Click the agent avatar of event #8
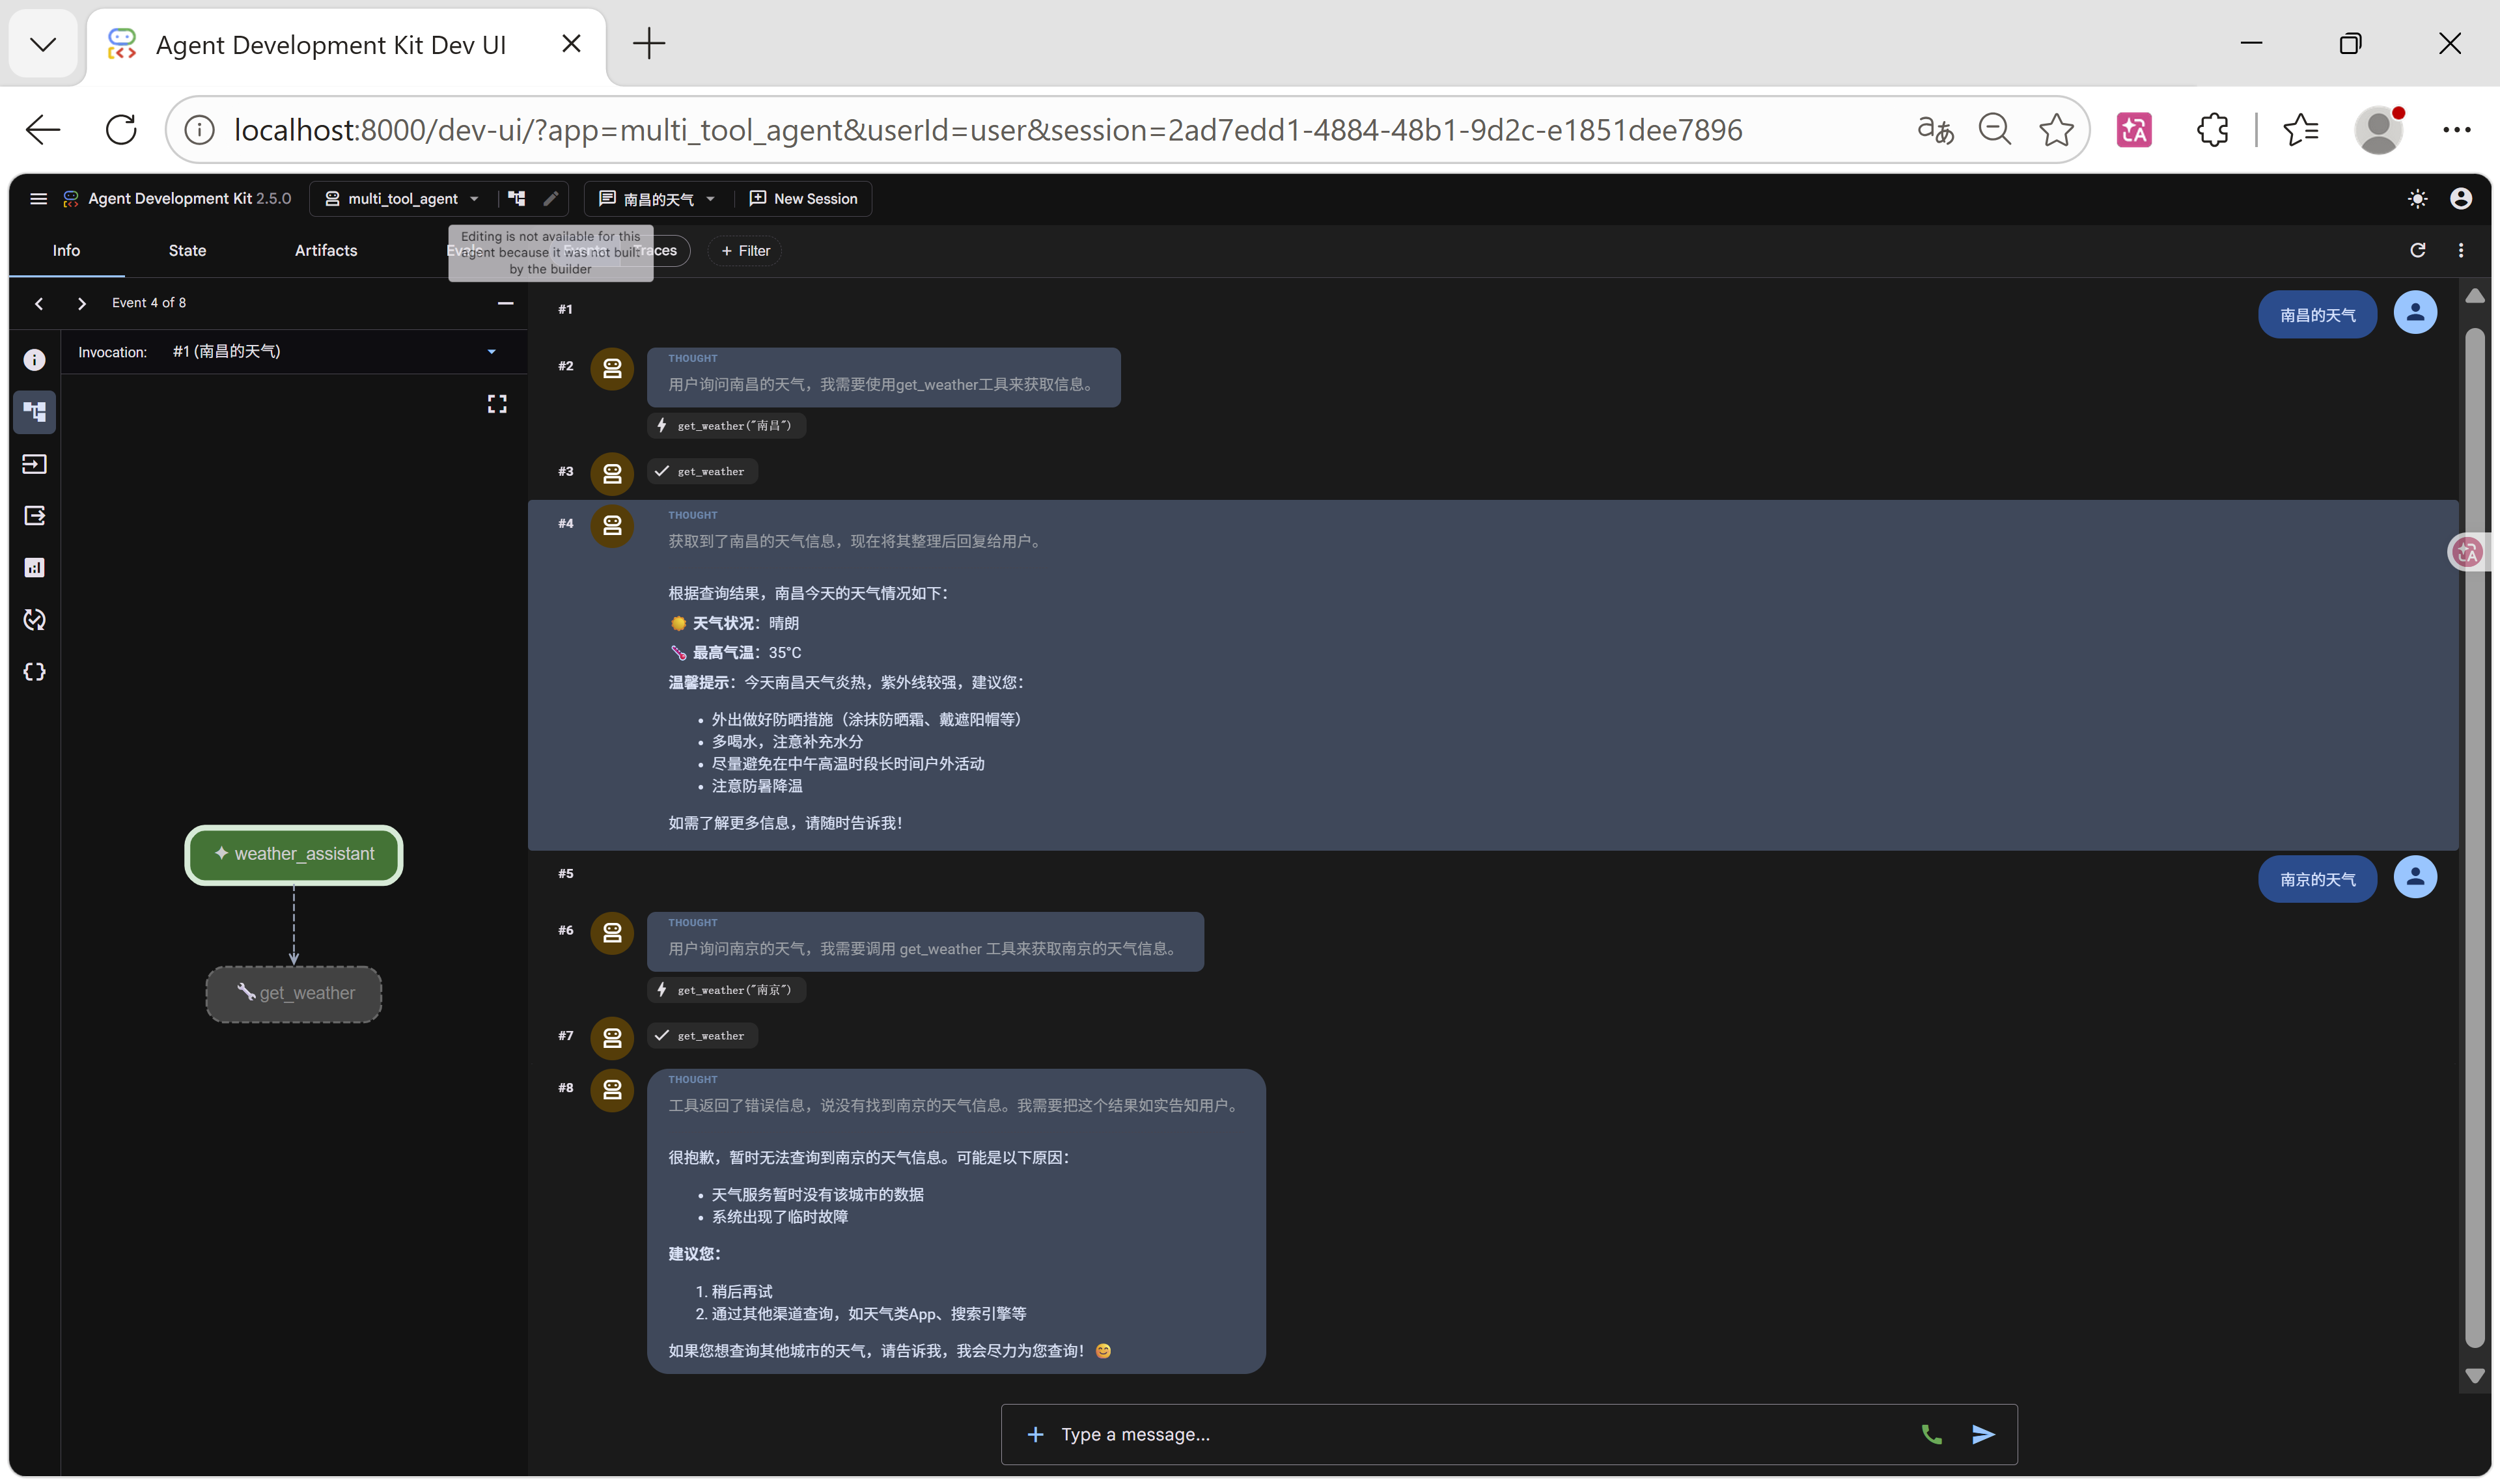 pyautogui.click(x=612, y=1090)
